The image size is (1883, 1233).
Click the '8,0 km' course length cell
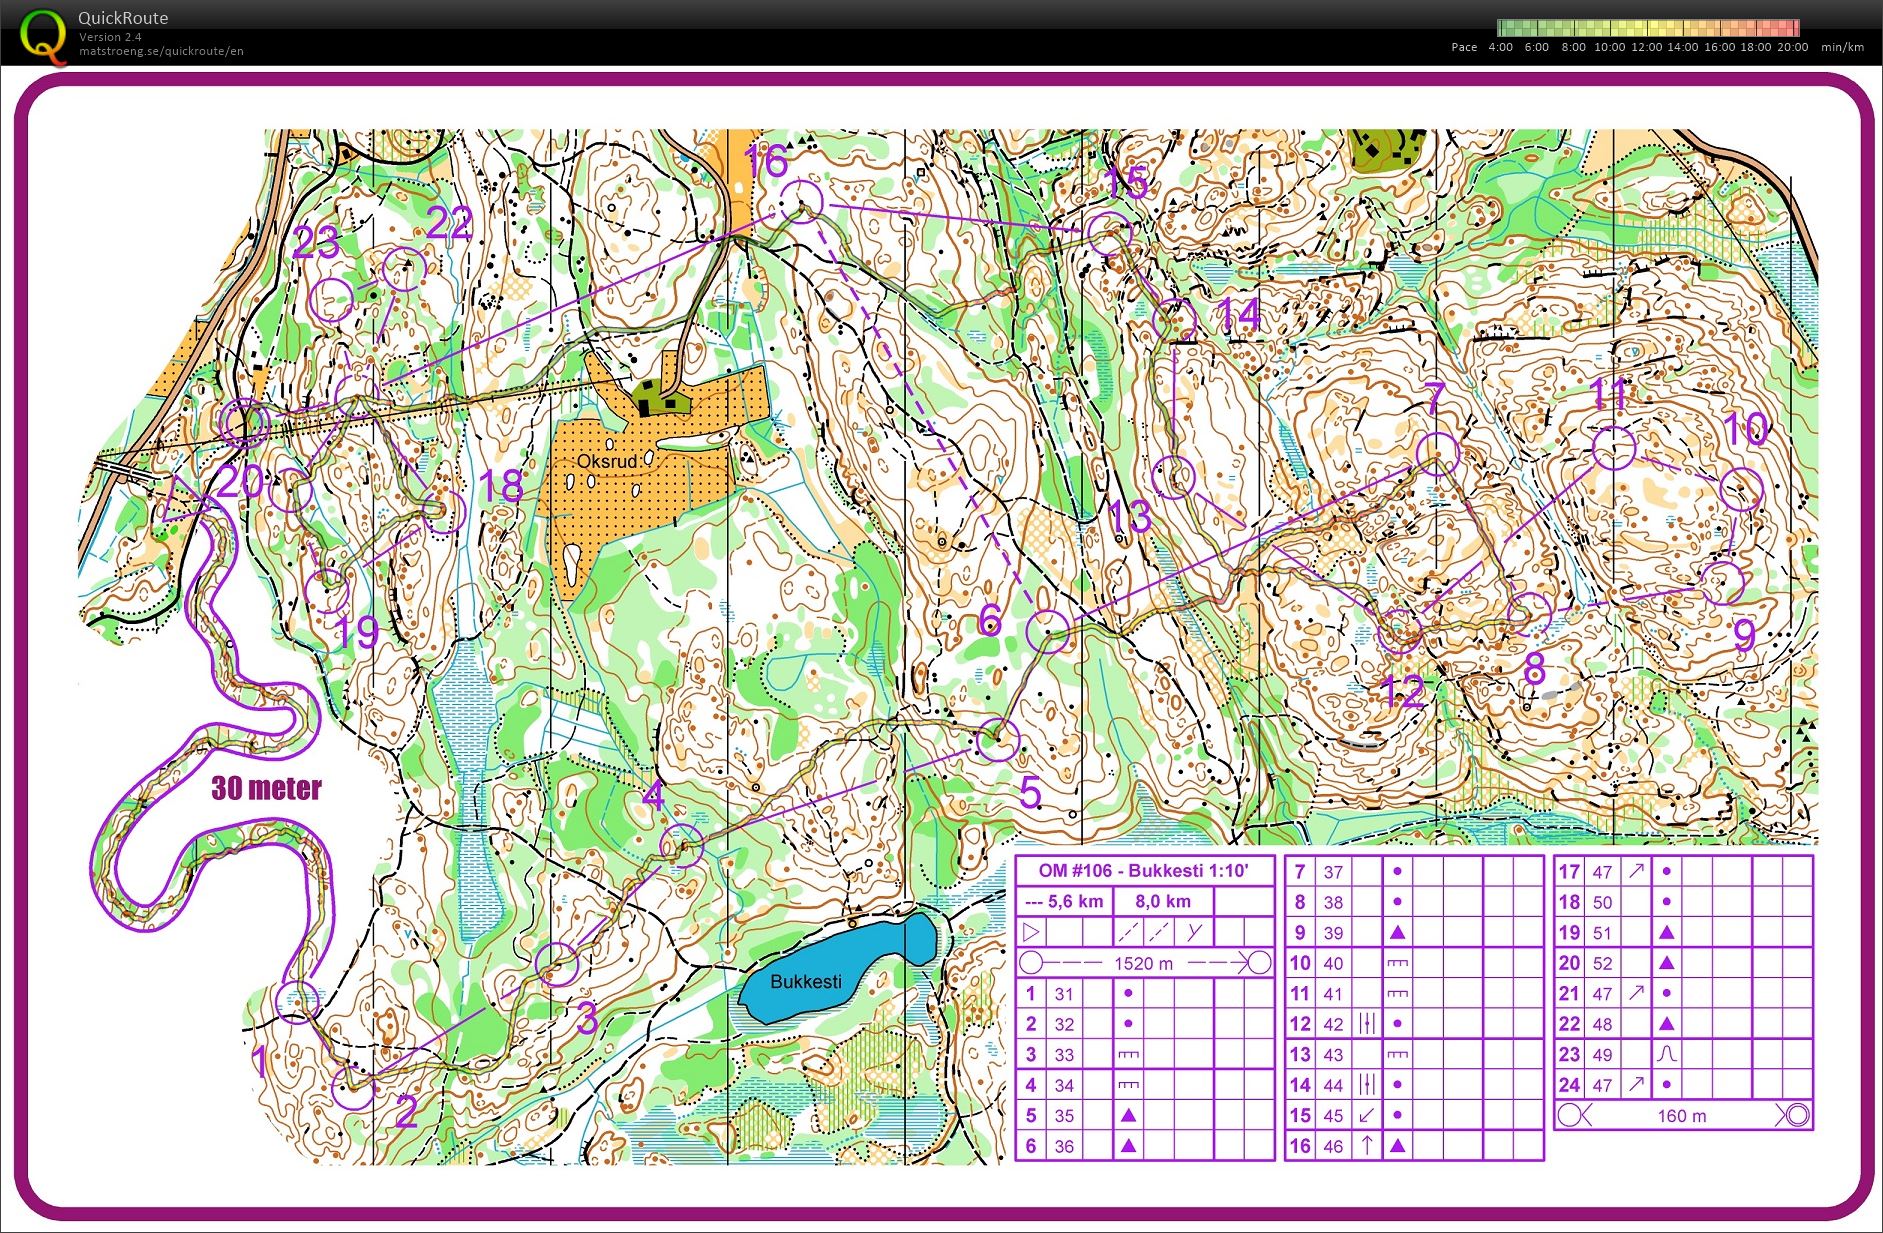[x=1162, y=901]
